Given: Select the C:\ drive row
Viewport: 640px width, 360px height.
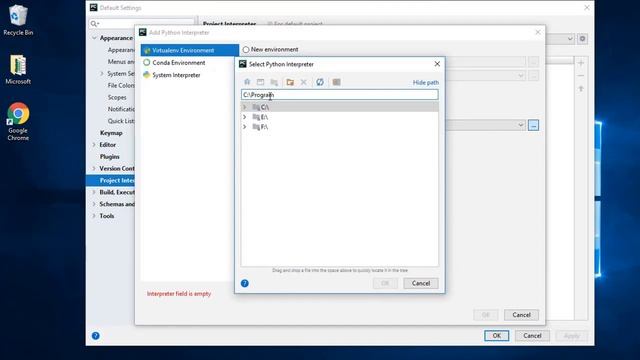Looking at the screenshot, I should (340, 107).
